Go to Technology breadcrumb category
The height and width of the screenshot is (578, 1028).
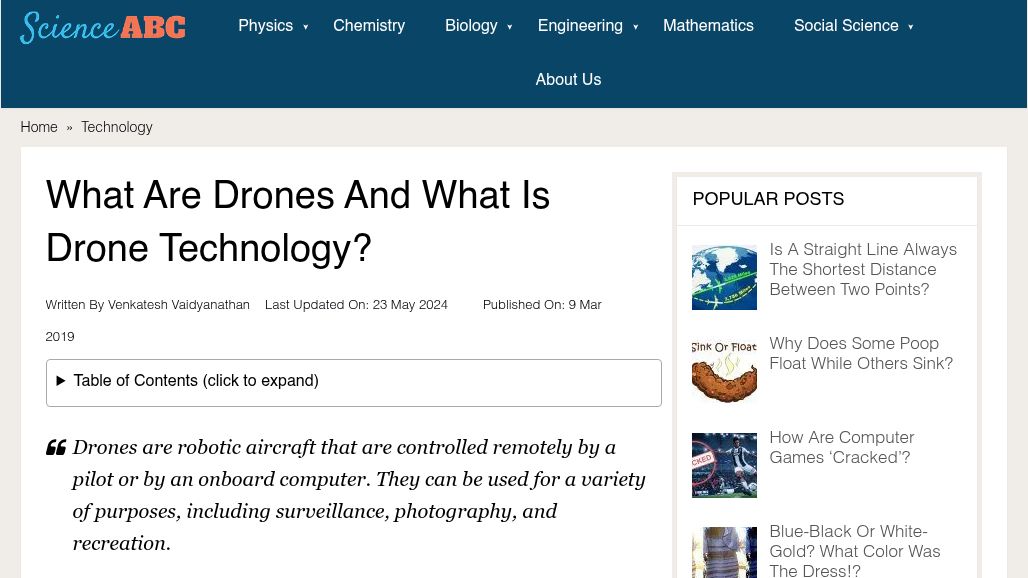coord(117,127)
